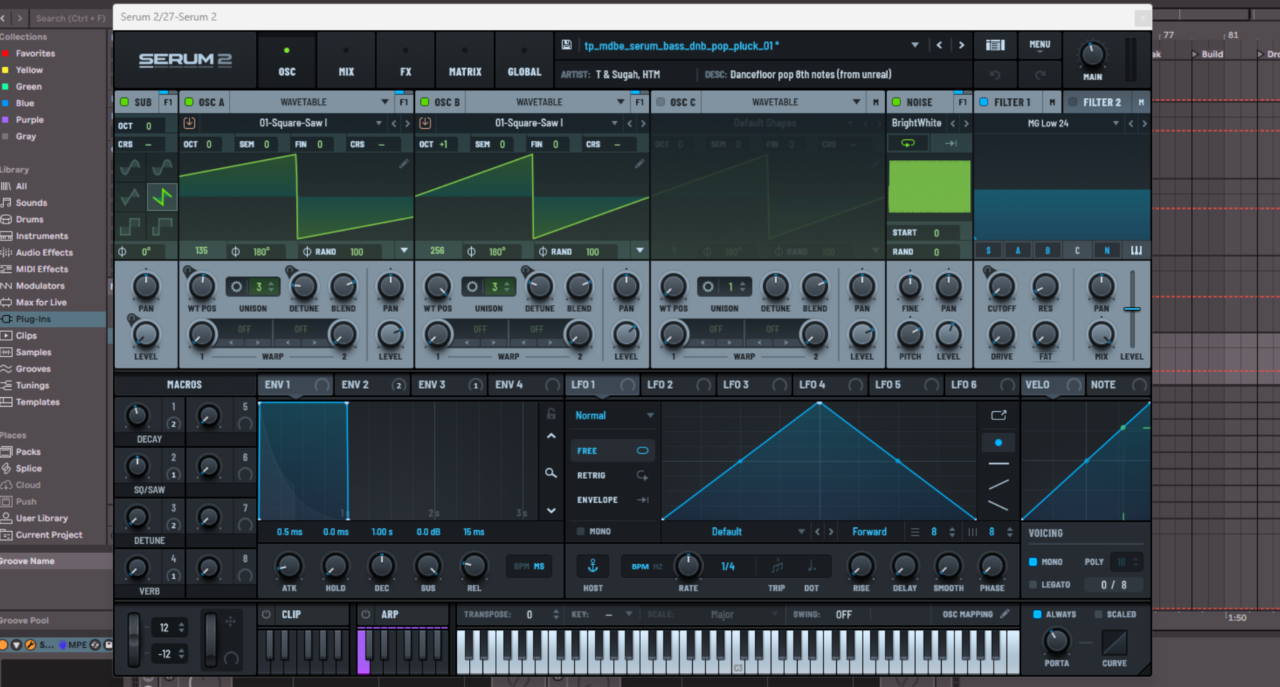Click the OSC B wavetable import icon
This screenshot has height=687, width=1280.
pos(425,123)
